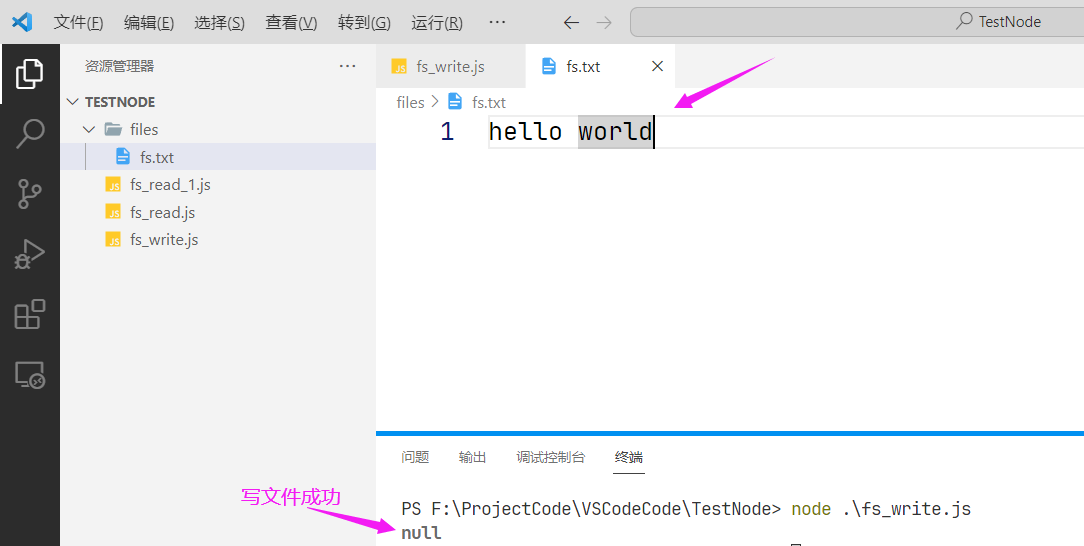Open fs_read.js from explorer
The height and width of the screenshot is (546, 1084).
point(218,212)
